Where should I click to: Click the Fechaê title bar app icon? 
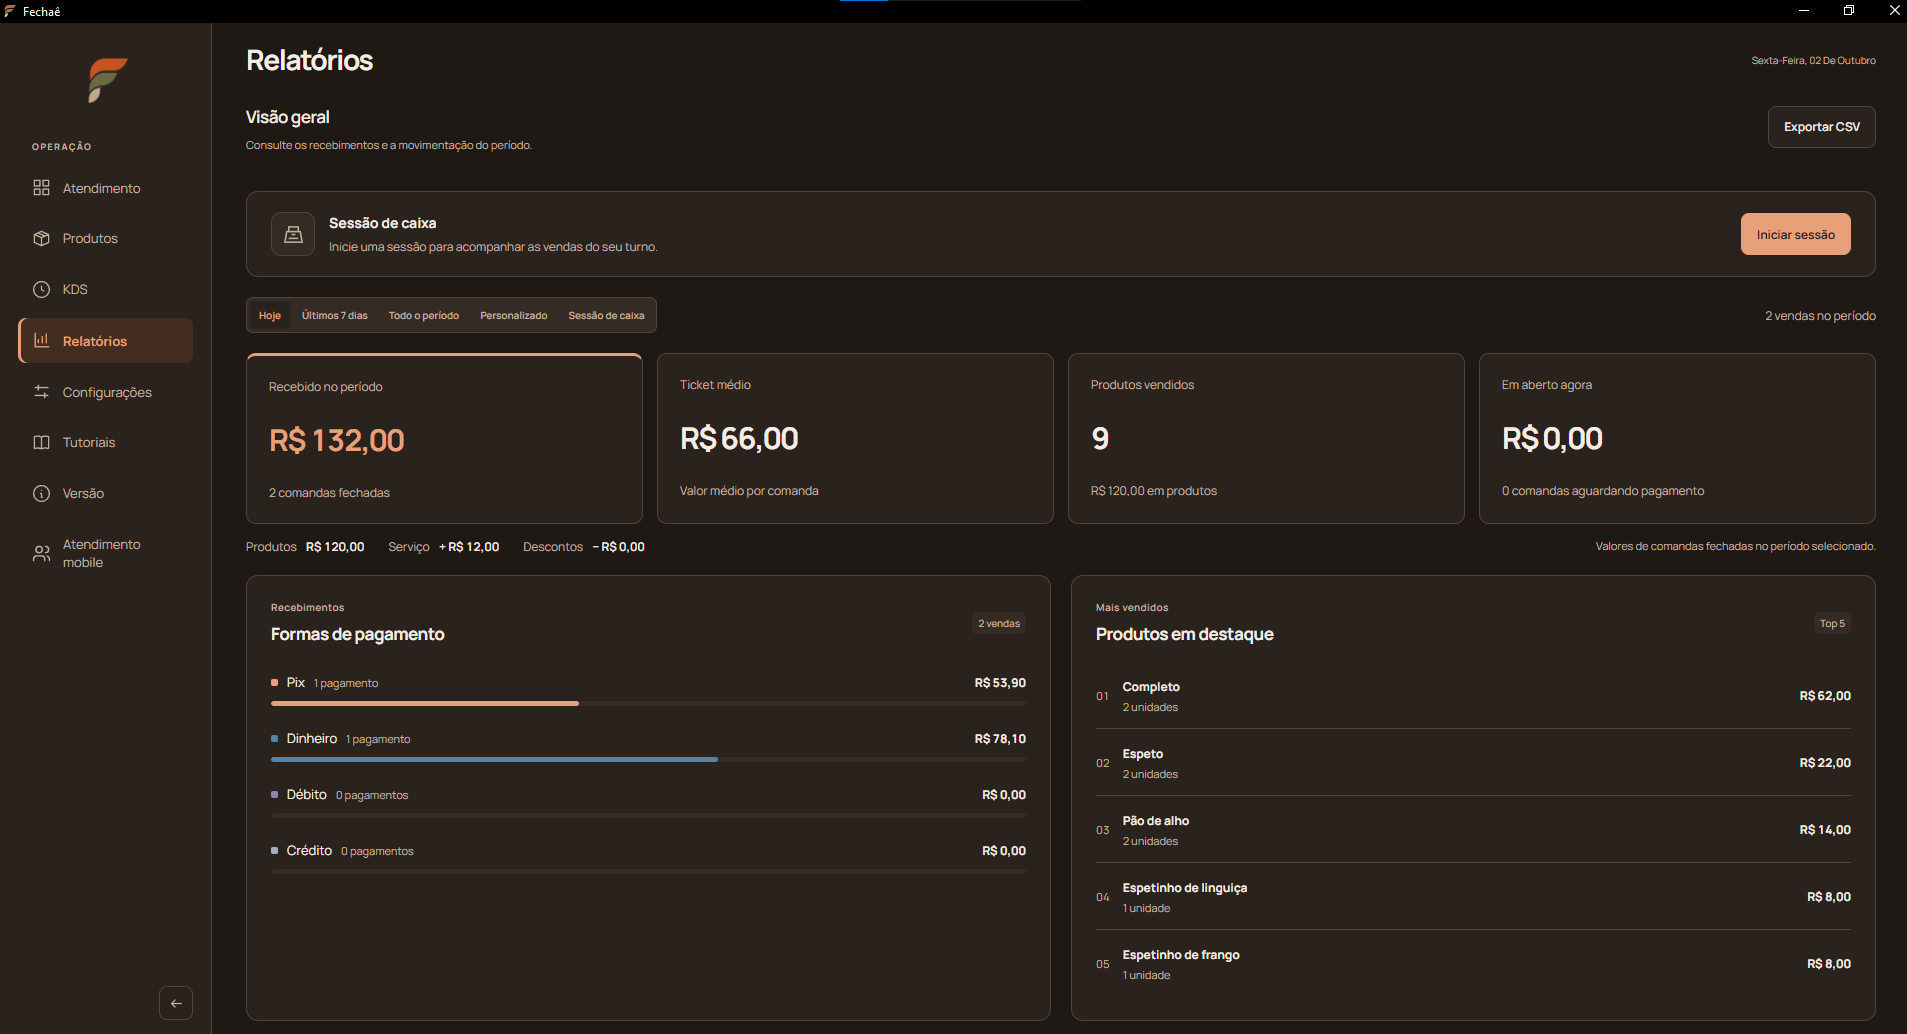pyautogui.click(x=10, y=11)
